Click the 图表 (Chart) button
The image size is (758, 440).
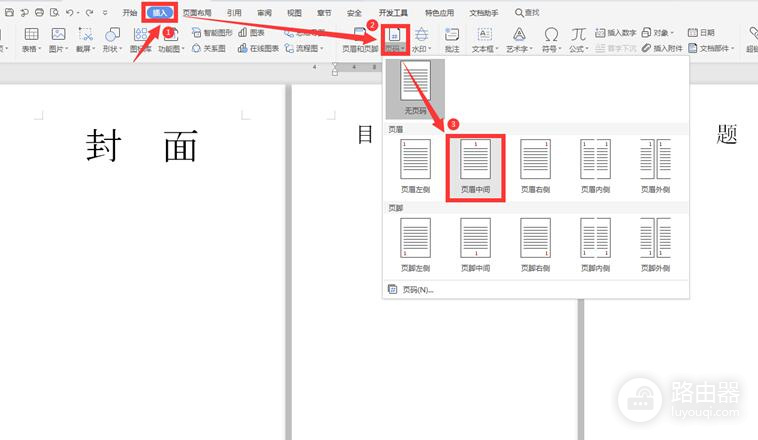tap(251, 32)
